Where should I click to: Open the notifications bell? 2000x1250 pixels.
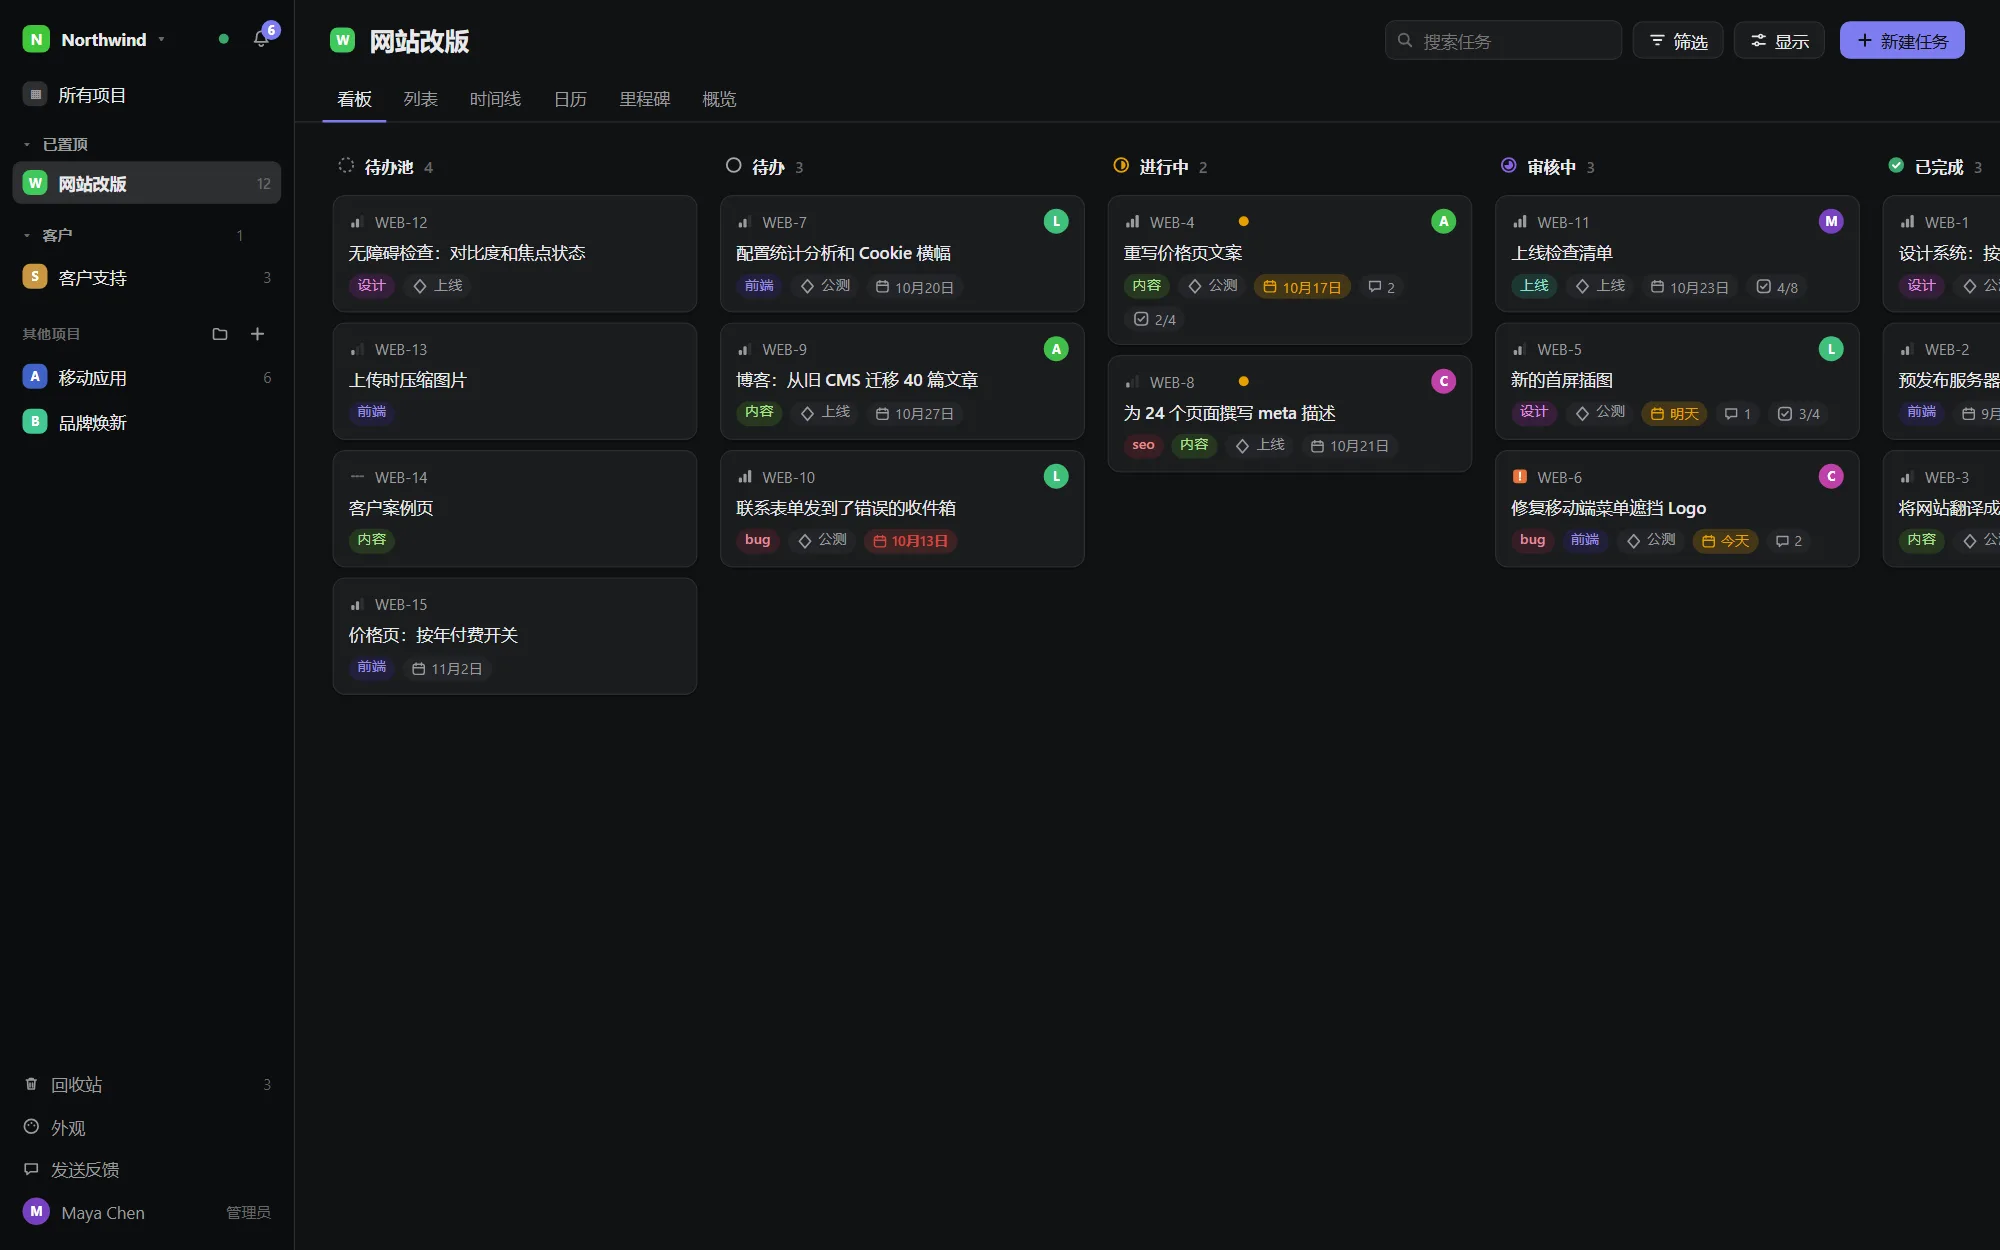pyautogui.click(x=261, y=39)
